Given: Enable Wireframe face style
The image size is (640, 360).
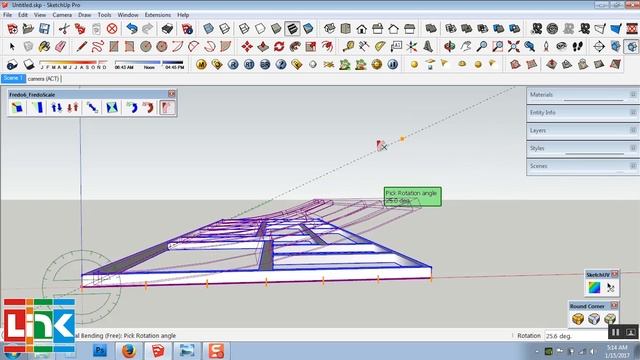Looking at the screenshot, I should click(x=244, y=29).
